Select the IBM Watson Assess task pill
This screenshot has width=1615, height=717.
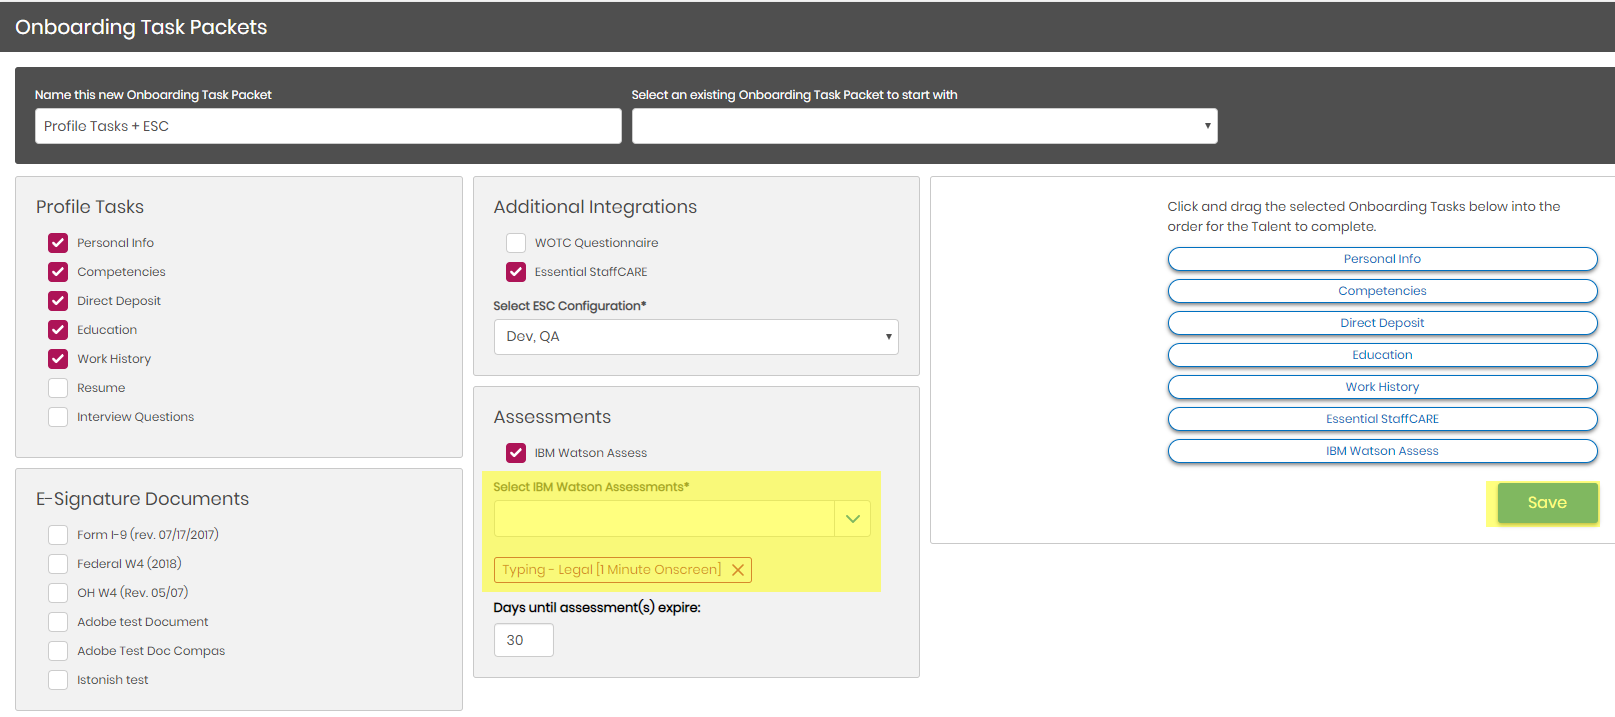(1382, 451)
